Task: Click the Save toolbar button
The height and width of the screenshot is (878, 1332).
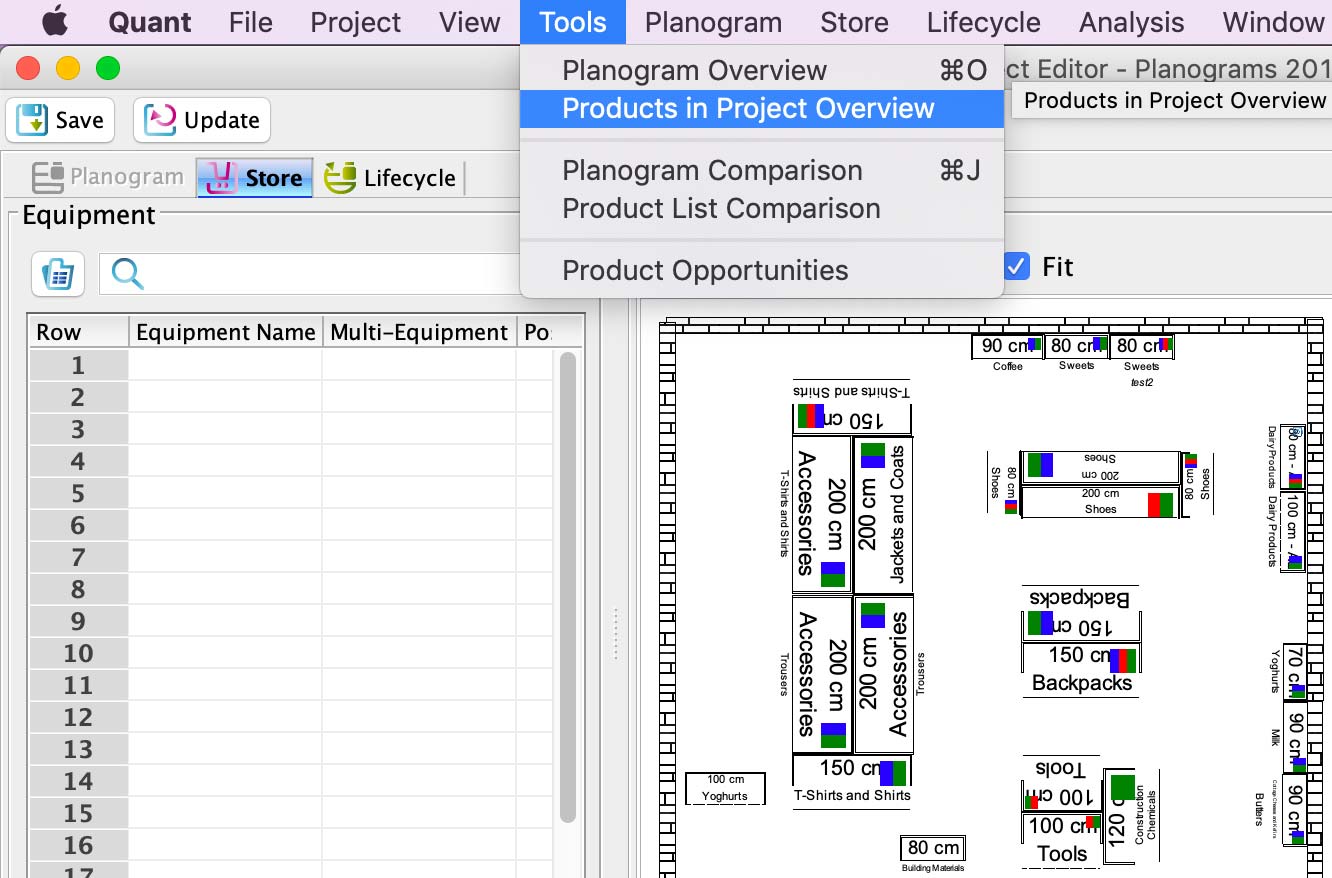Action: click(x=60, y=120)
